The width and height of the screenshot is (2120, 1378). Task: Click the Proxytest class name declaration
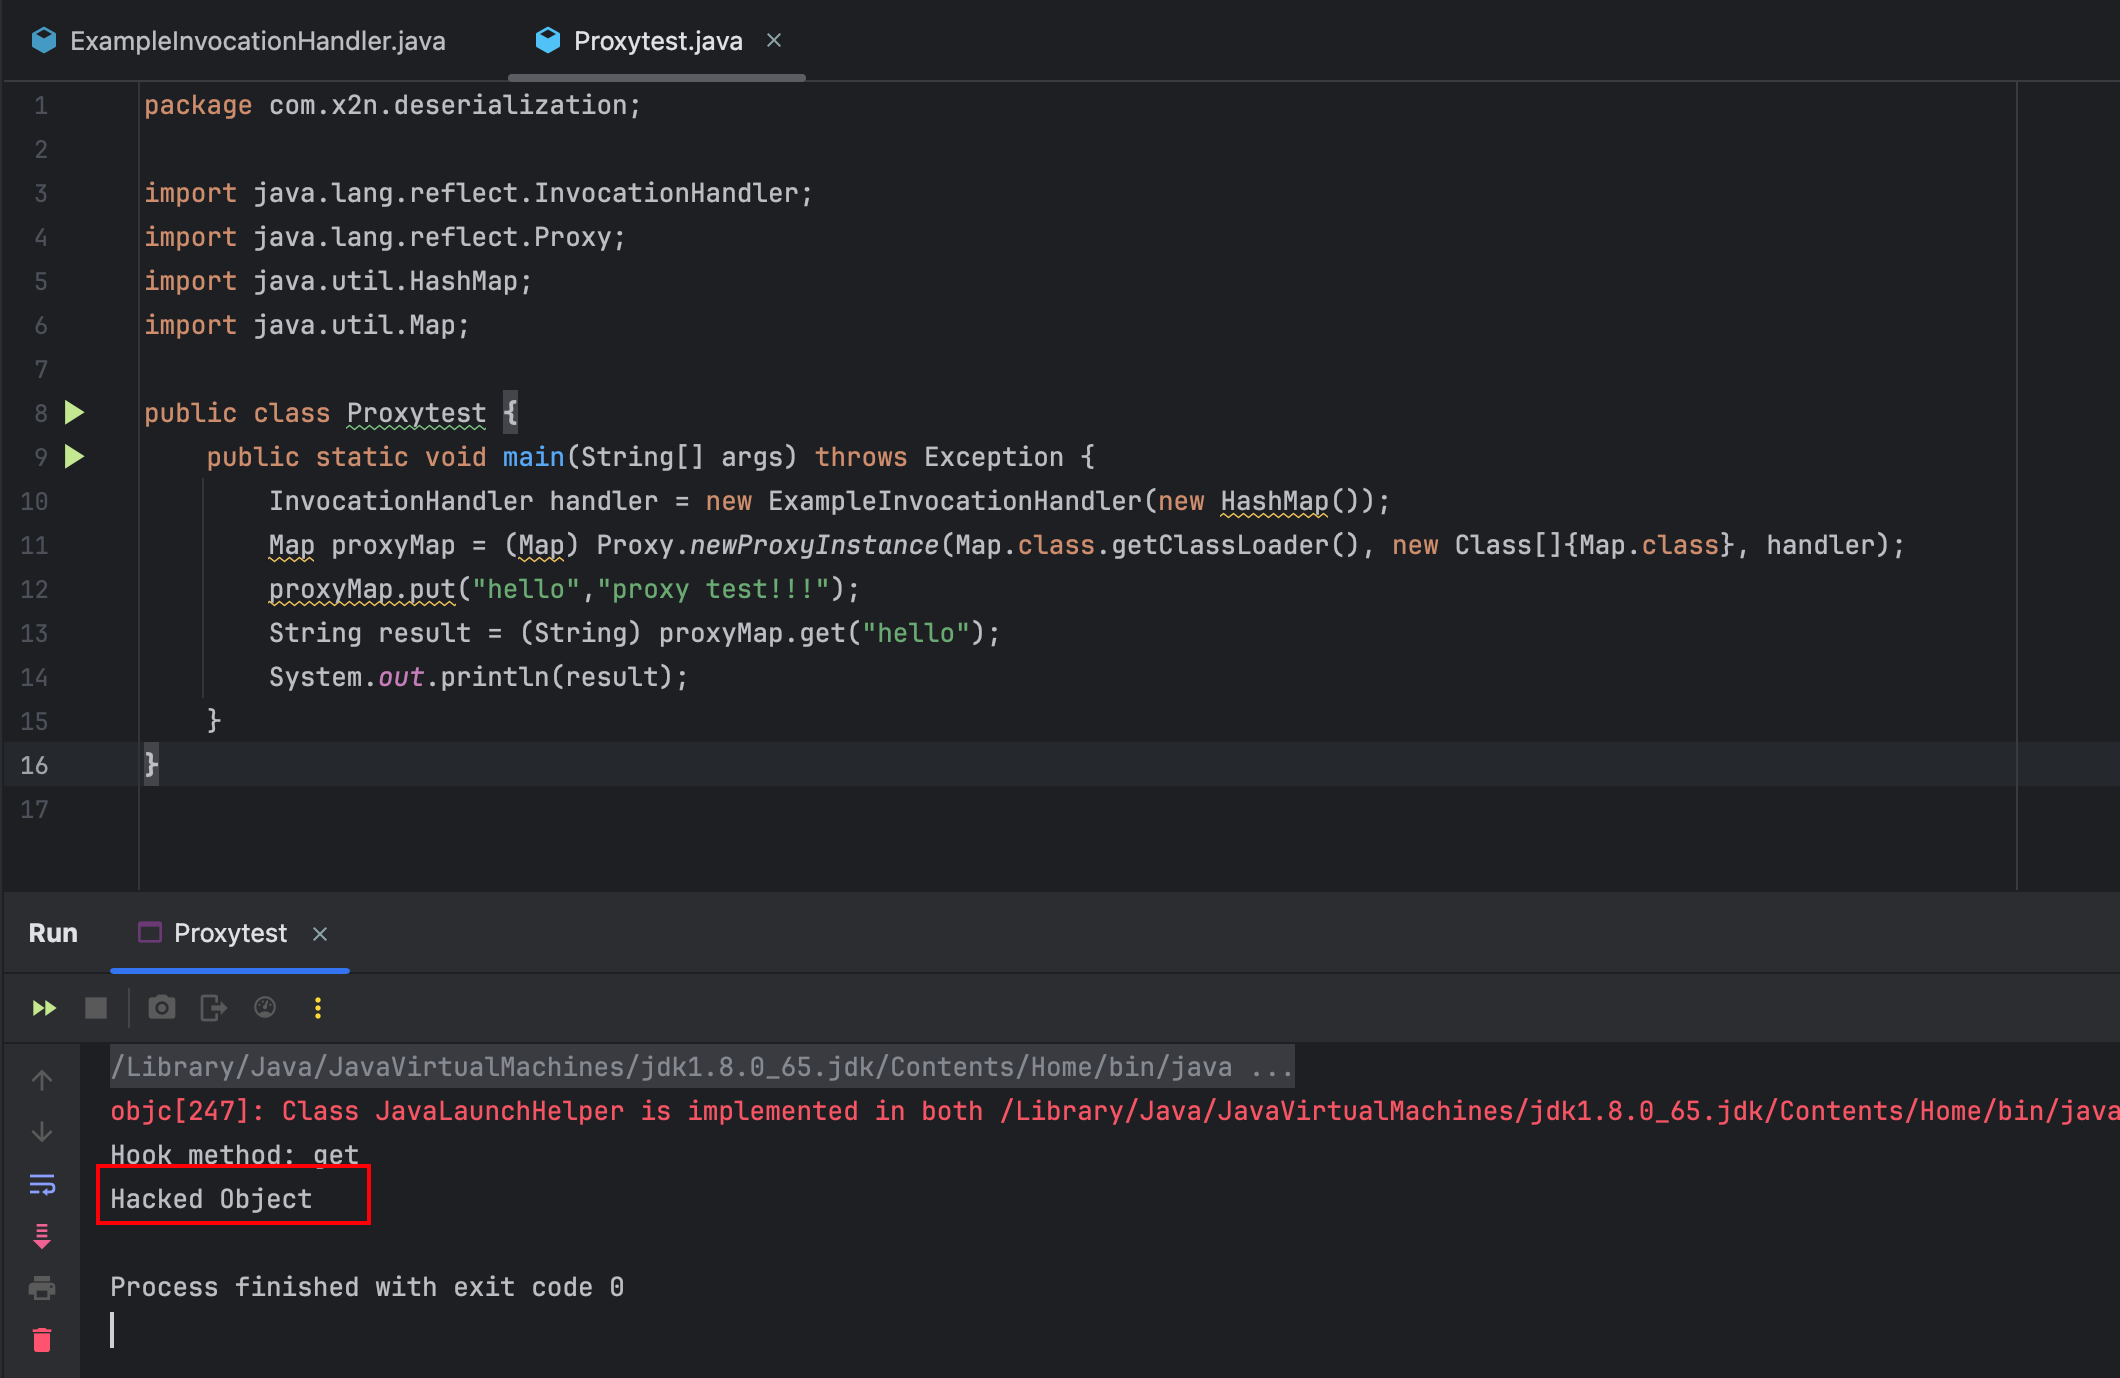416,413
